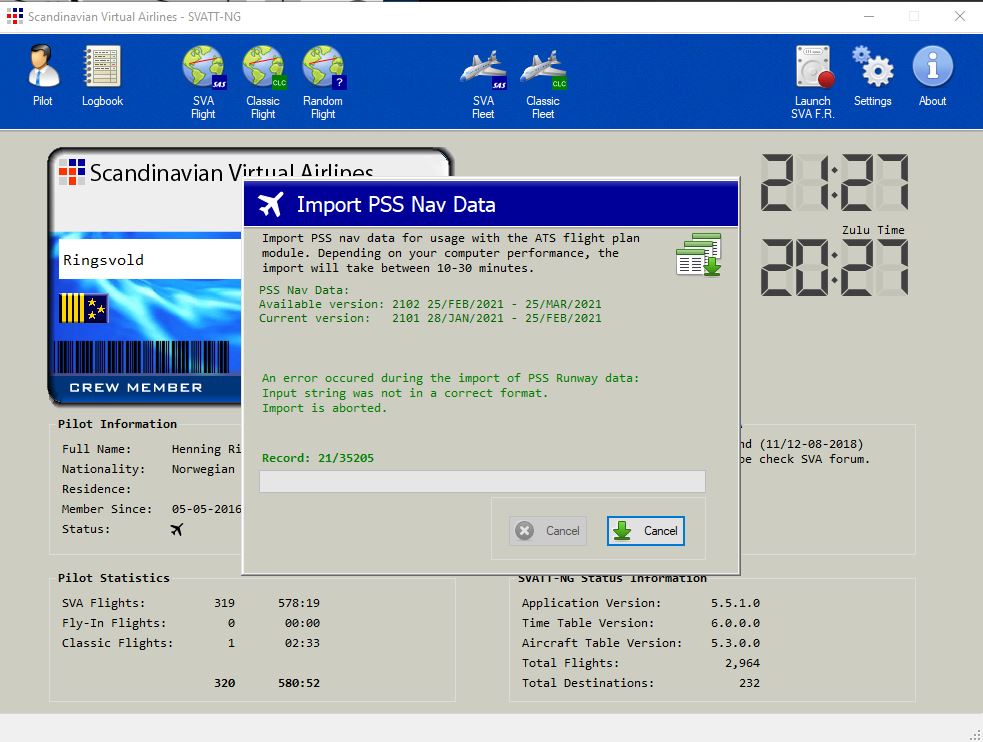This screenshot has height=742, width=983.
Task: Click the total hours 580:52 value
Action: (299, 683)
